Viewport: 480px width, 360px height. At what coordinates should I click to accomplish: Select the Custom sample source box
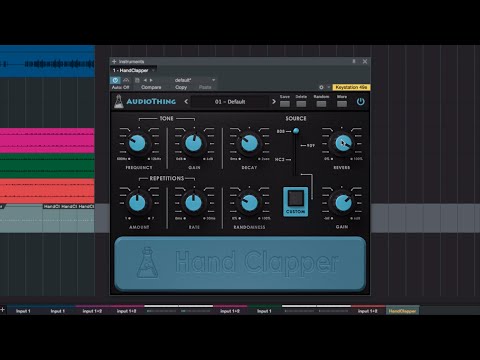coord(295,201)
